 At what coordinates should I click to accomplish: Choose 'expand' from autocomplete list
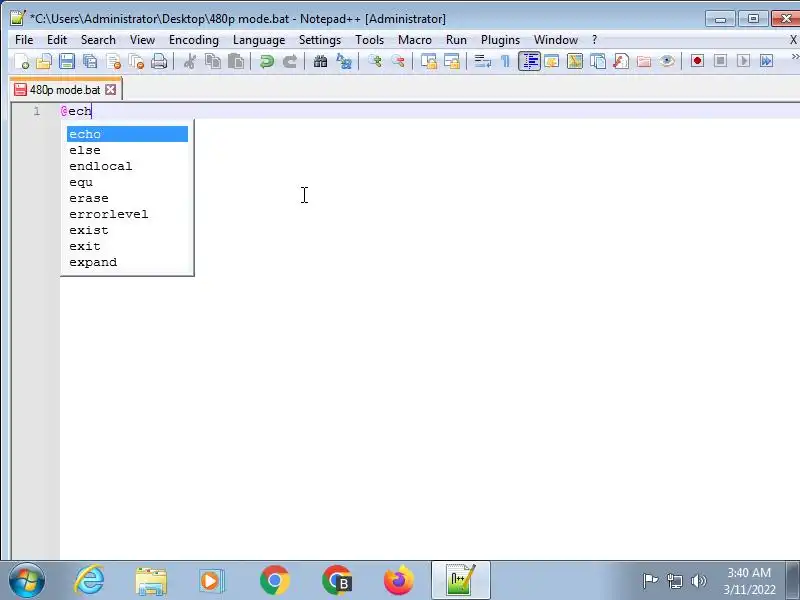(x=128, y=262)
